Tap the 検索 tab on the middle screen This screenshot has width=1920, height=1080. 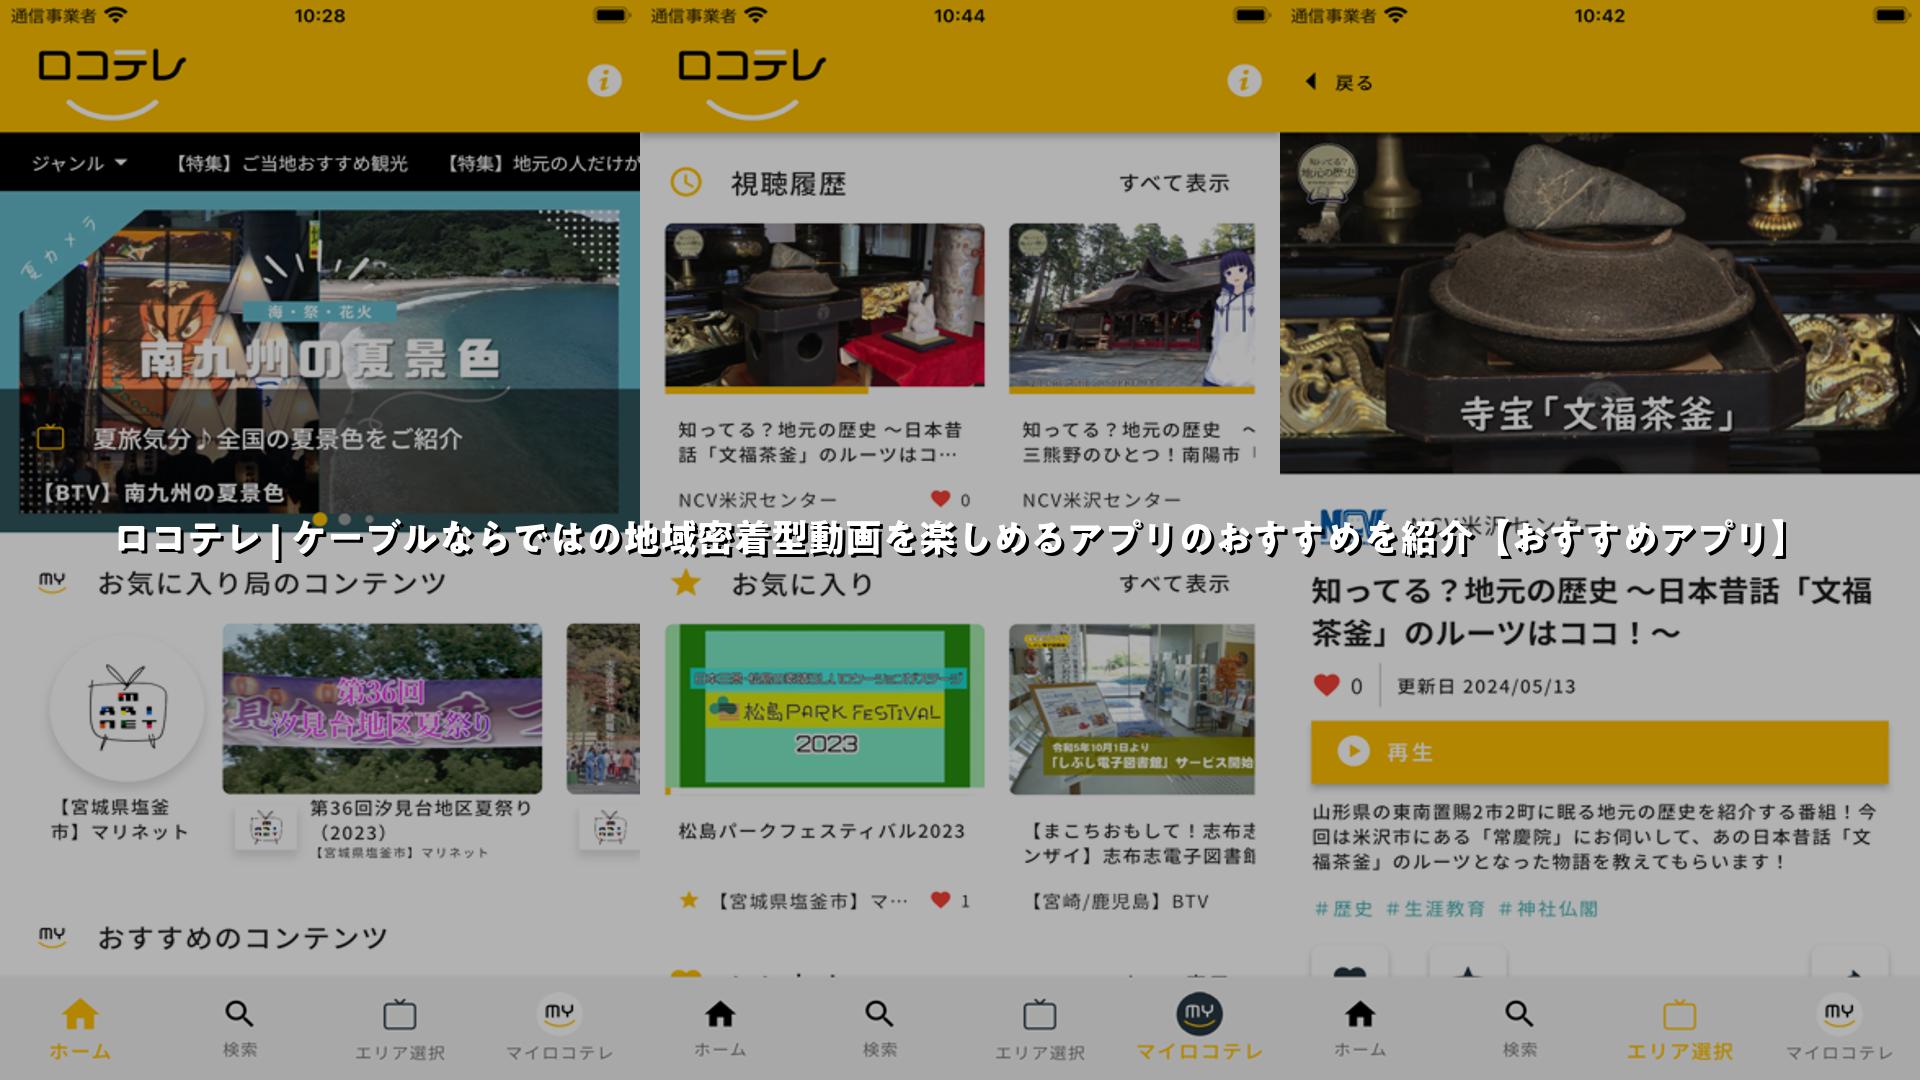[880, 1028]
